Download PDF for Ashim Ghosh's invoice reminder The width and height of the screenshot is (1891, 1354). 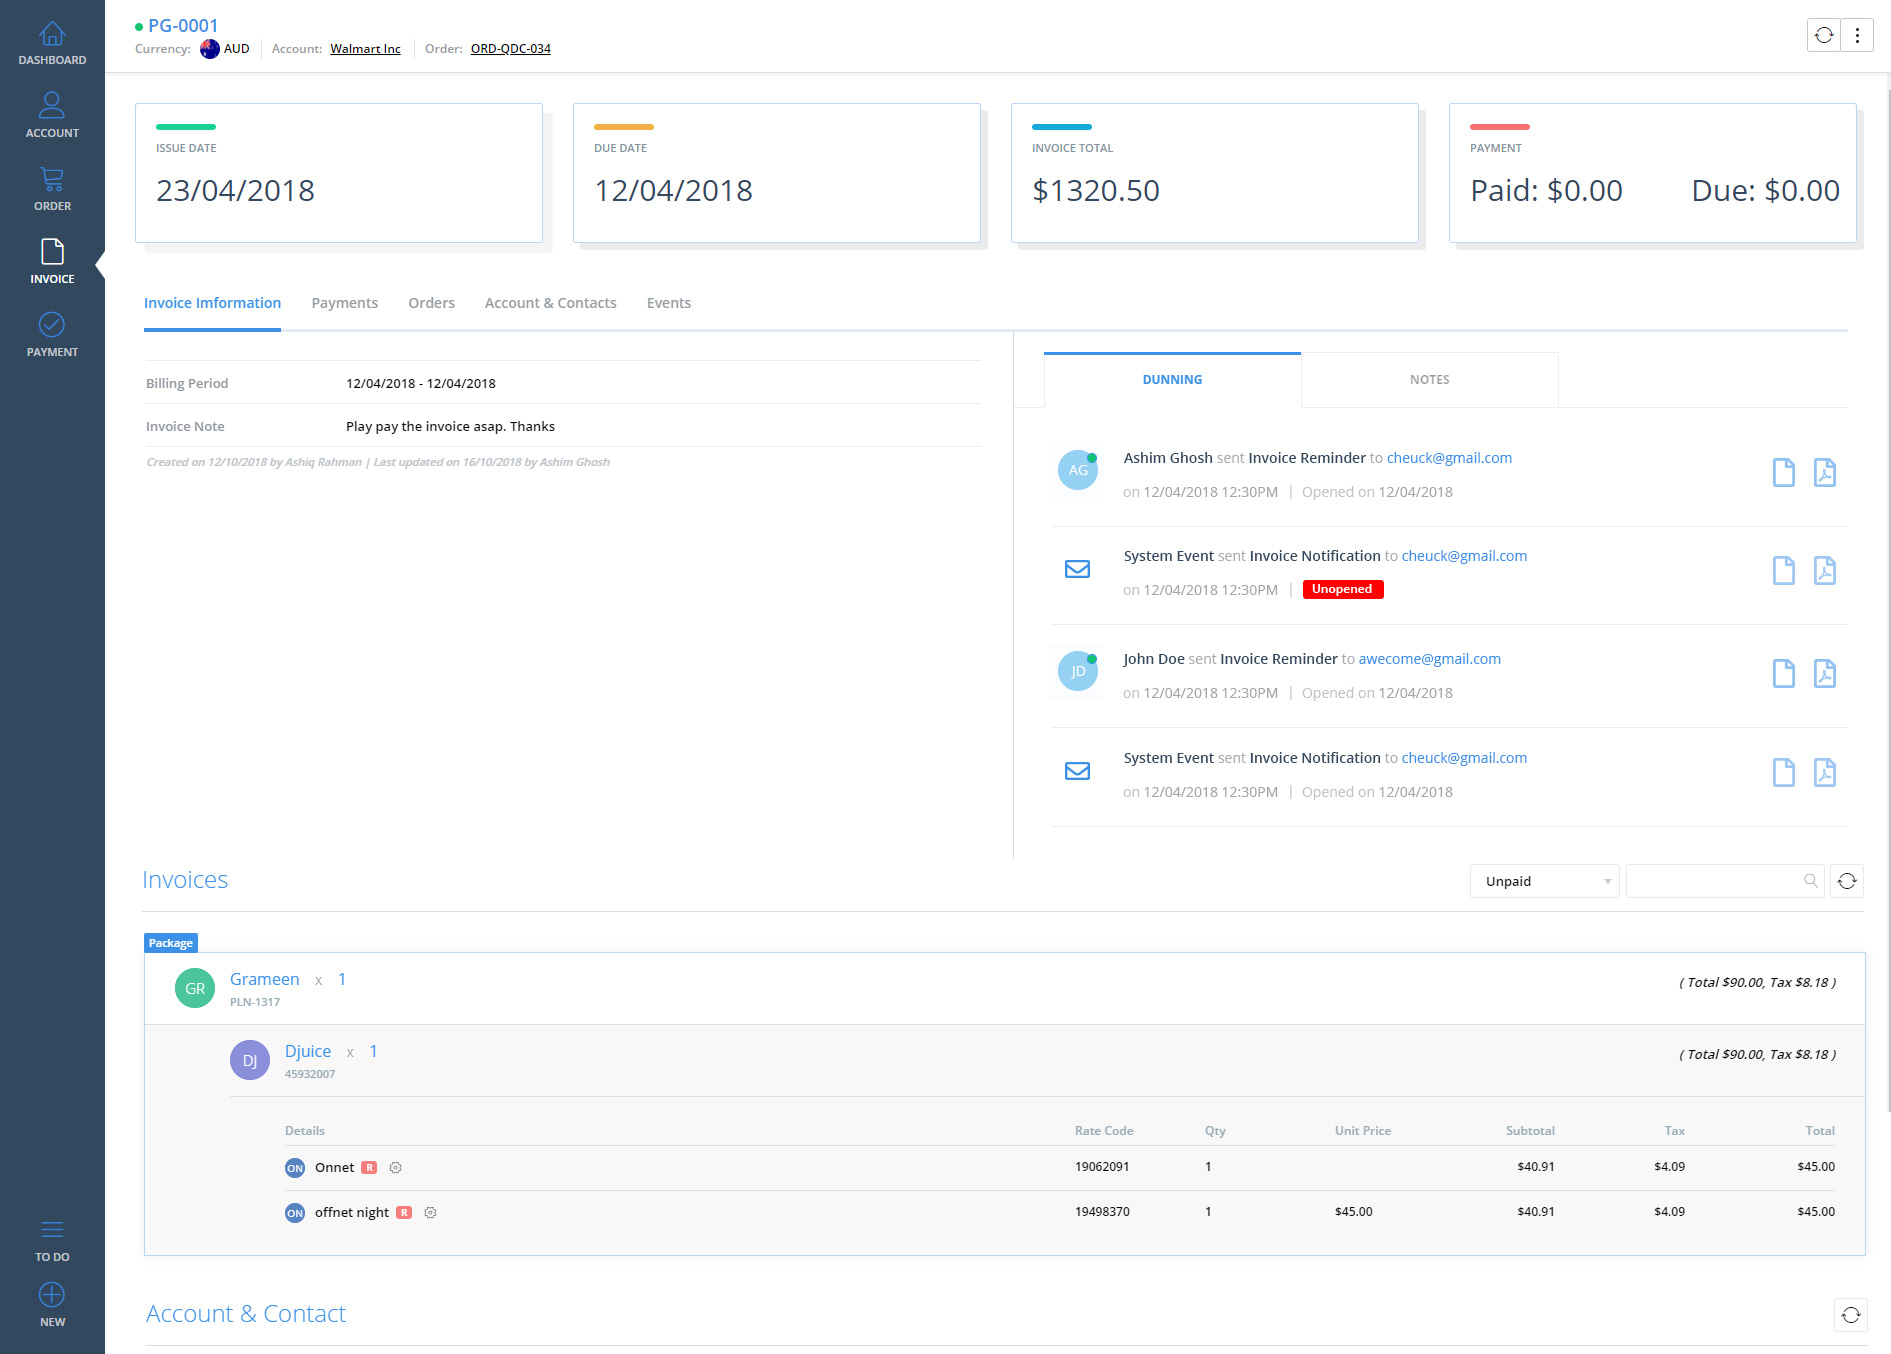click(1824, 472)
